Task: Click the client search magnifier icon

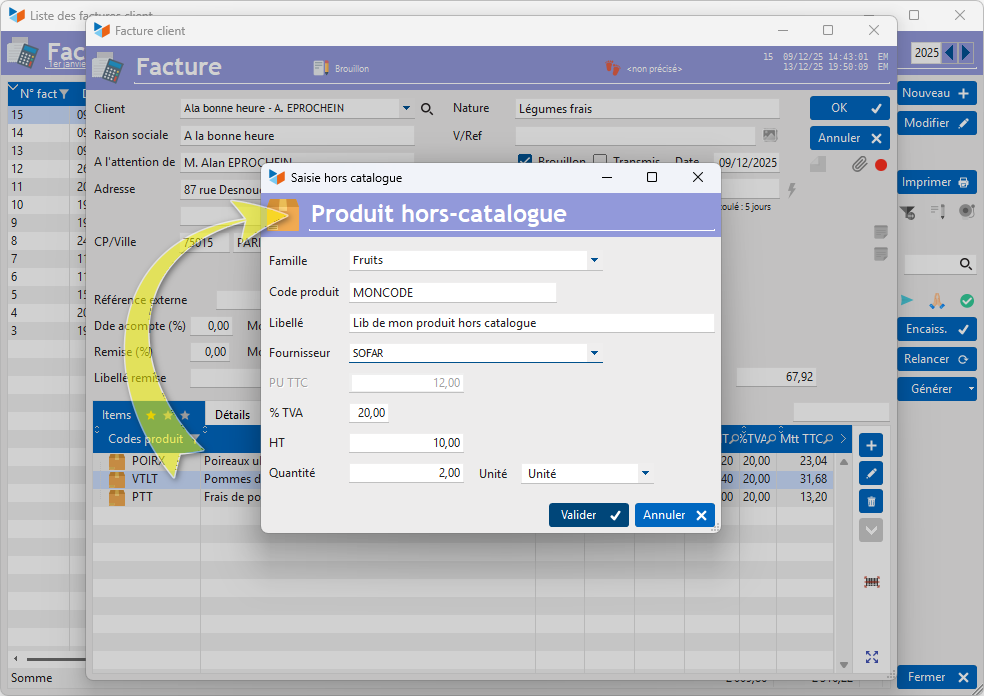Action: [x=427, y=109]
